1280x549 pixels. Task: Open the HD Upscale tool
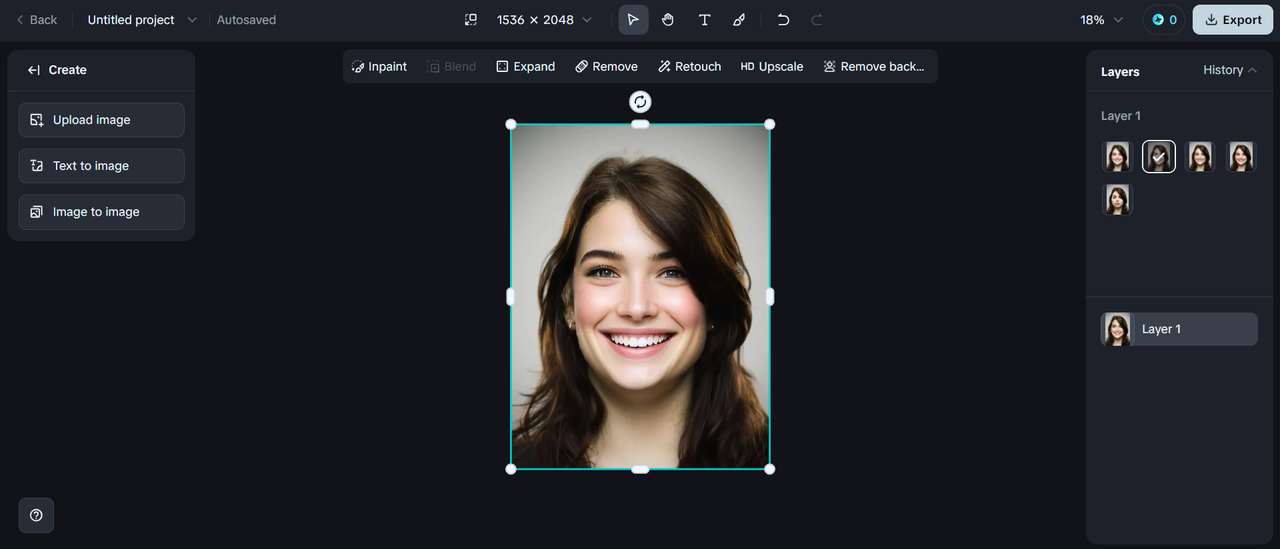click(772, 67)
